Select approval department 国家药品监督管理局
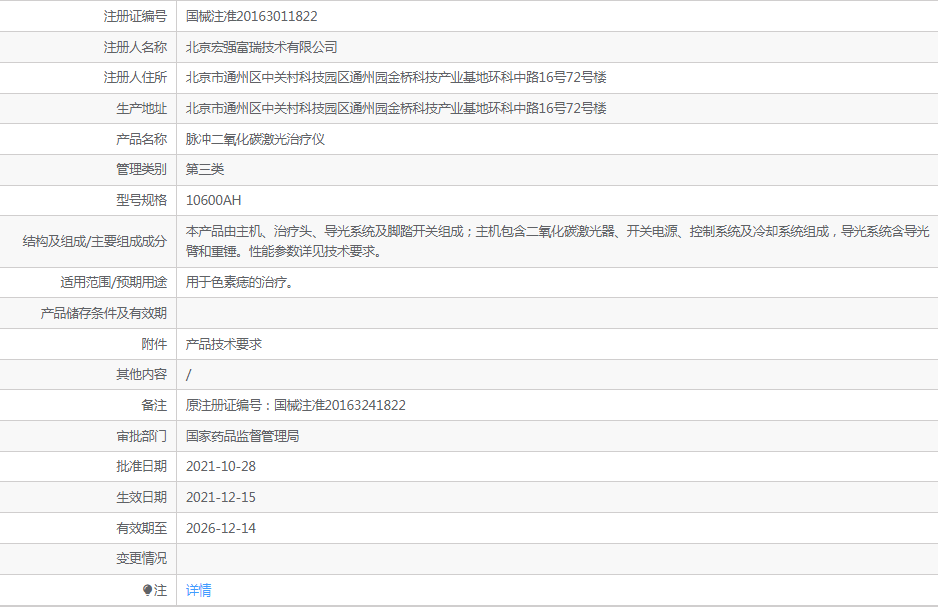This screenshot has height=609, width=938. click(242, 436)
